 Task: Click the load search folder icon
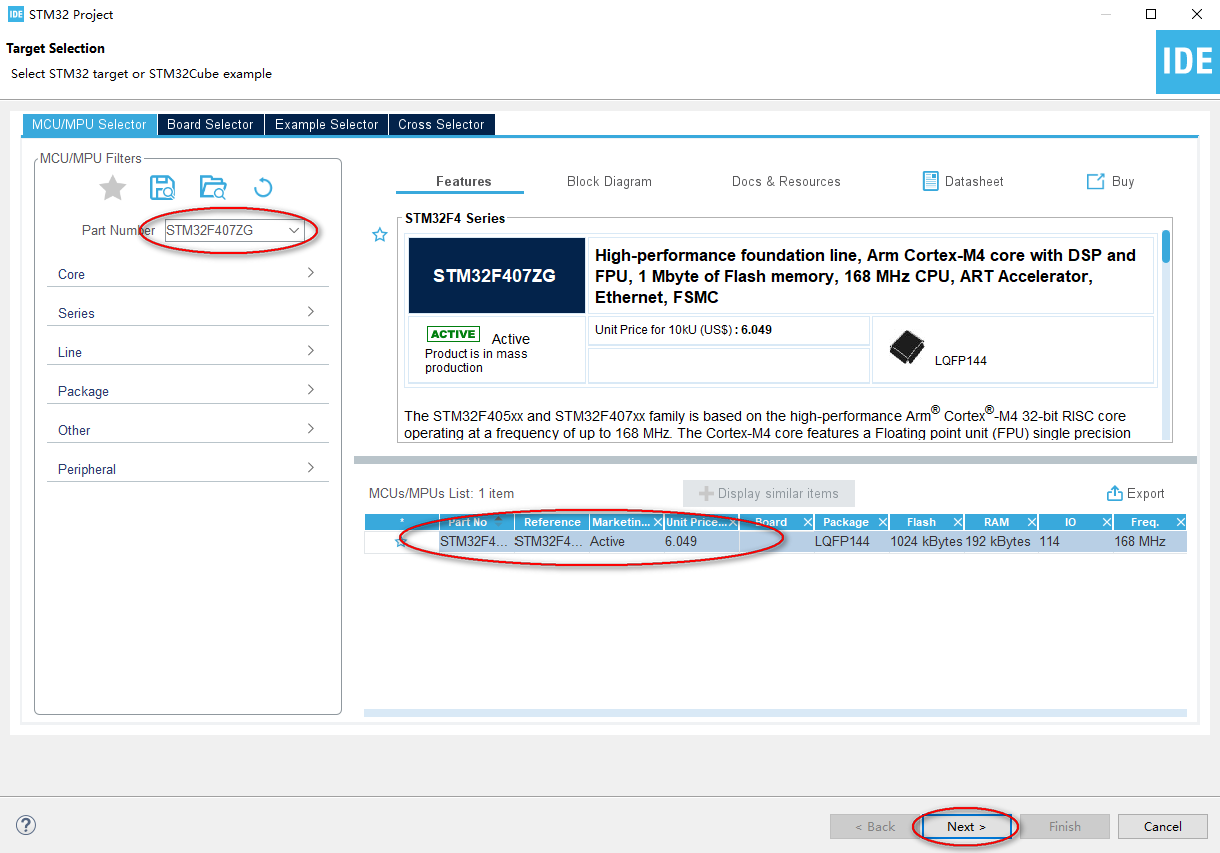tap(213, 187)
